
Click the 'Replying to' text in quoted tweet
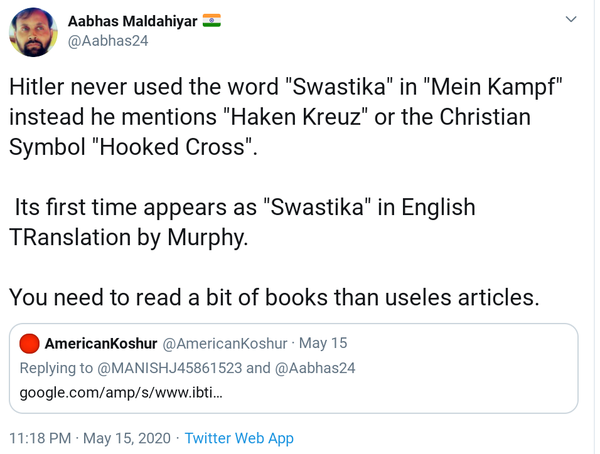point(57,368)
